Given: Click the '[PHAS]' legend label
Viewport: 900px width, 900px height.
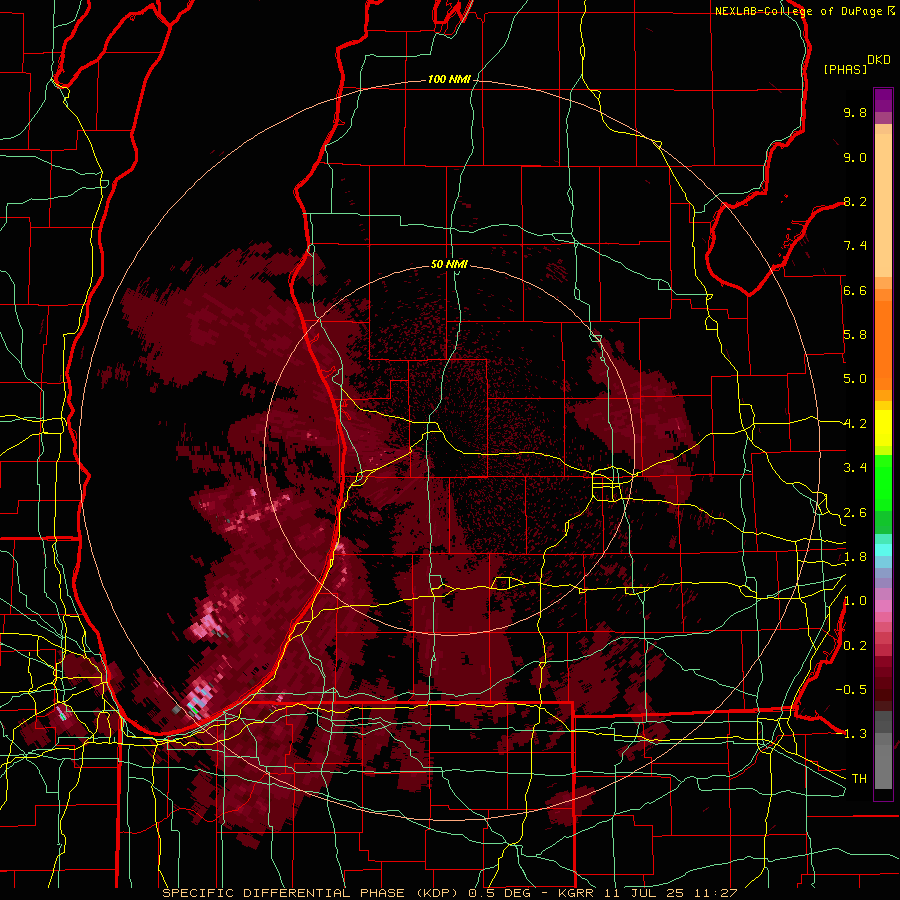Looking at the screenshot, I should 845,69.
